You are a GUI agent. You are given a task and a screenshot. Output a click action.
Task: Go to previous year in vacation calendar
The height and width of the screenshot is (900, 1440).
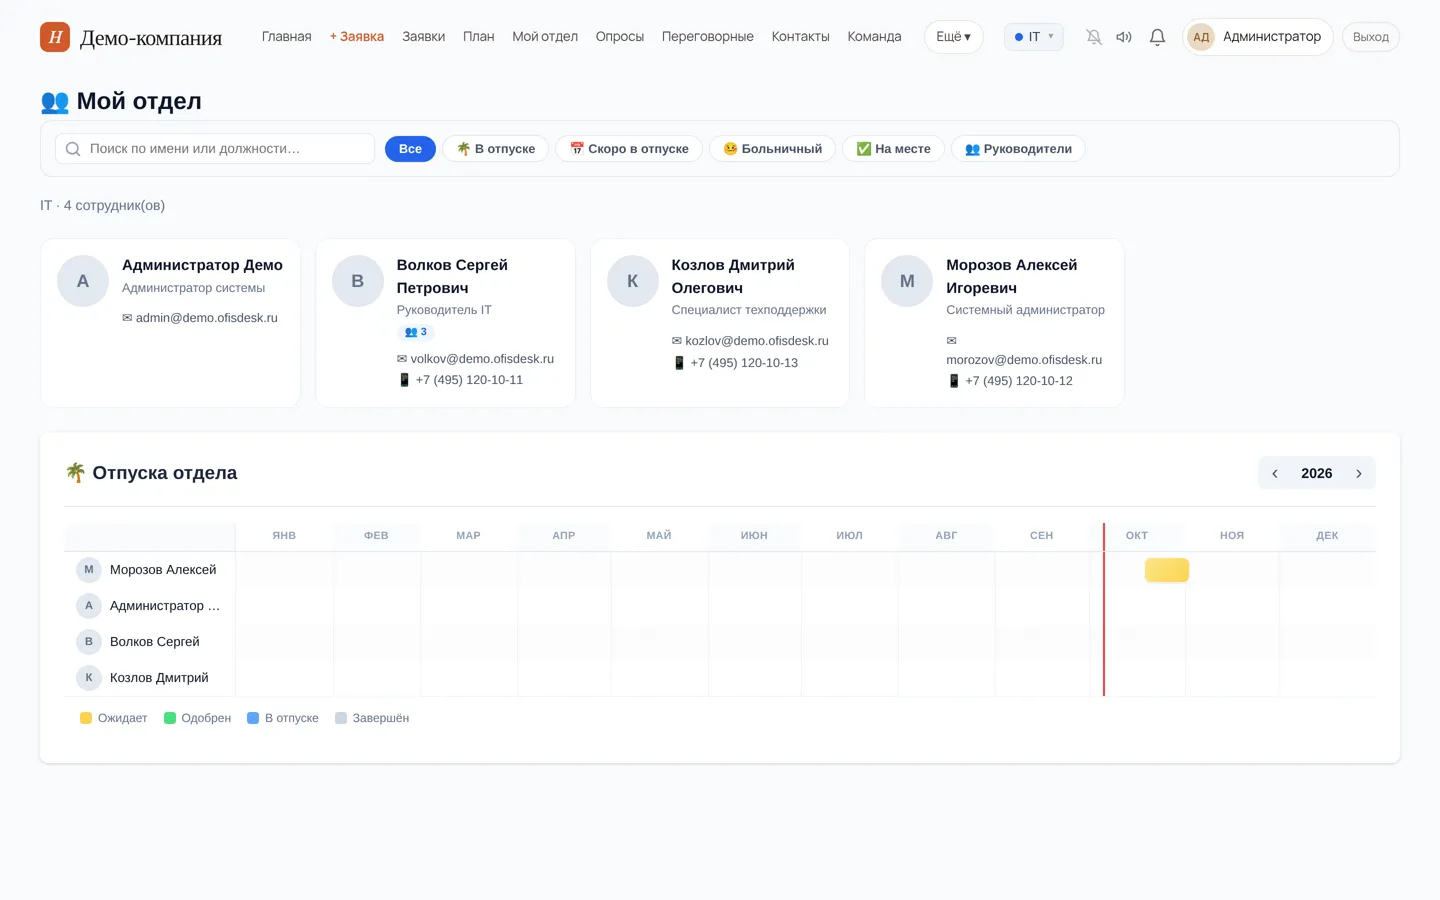1275,473
